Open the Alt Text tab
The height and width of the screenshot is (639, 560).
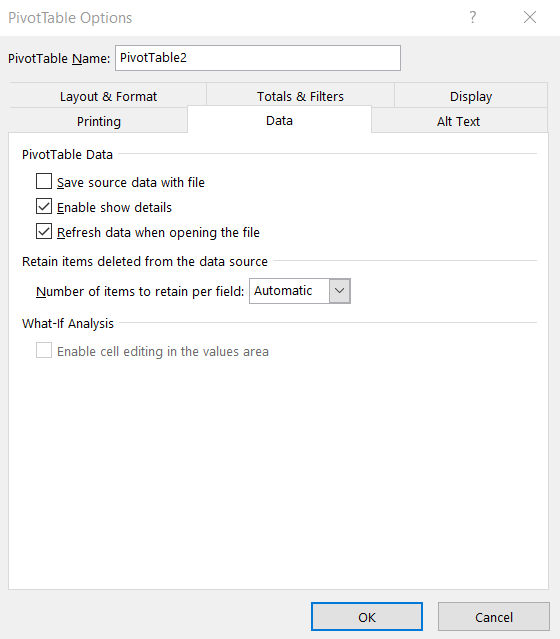click(459, 121)
